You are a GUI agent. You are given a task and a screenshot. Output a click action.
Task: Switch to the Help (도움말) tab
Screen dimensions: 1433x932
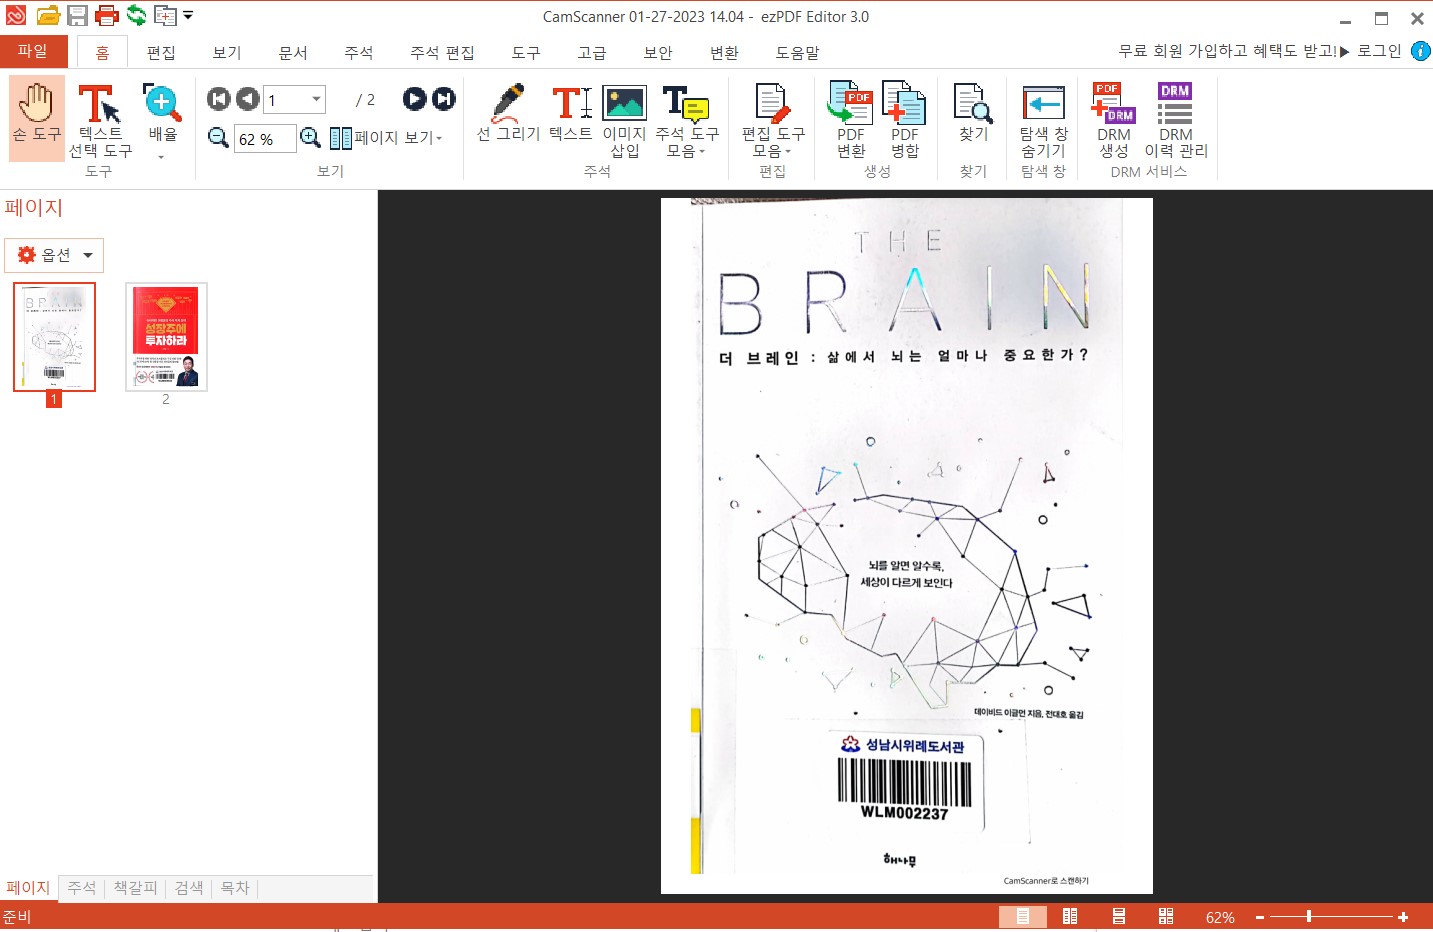click(x=798, y=52)
